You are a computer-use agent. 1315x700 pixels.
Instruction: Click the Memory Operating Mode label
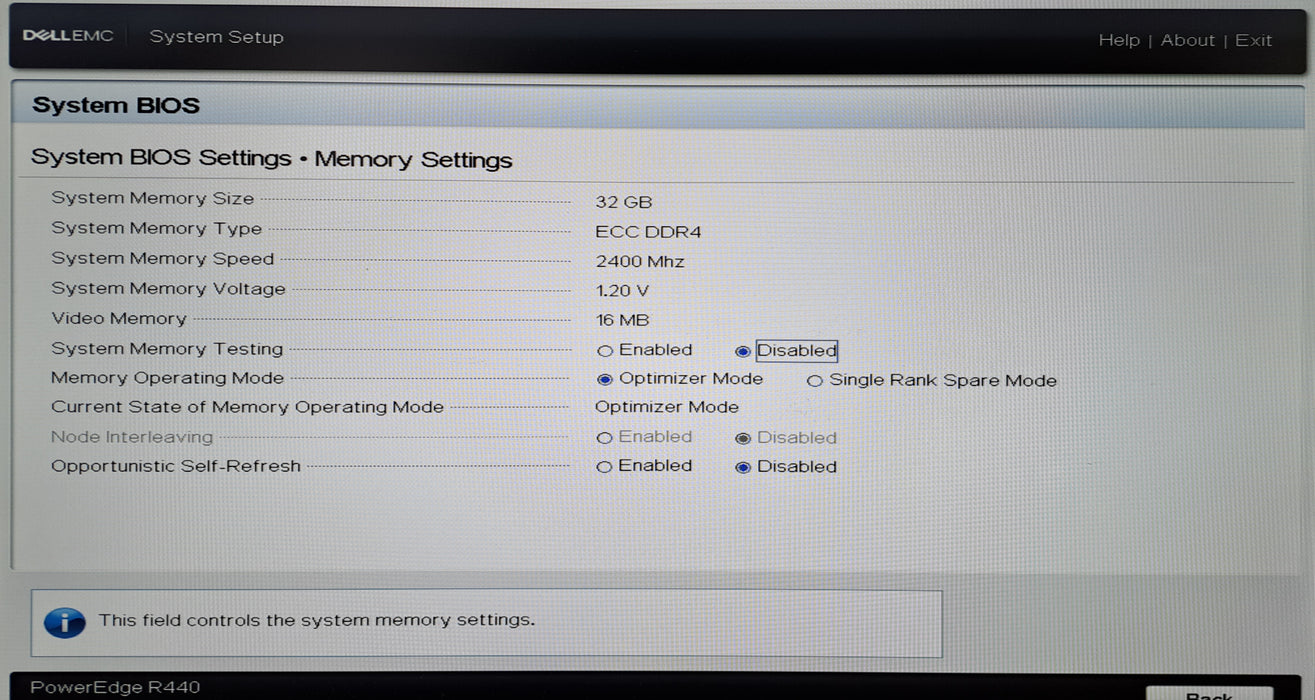[168, 378]
